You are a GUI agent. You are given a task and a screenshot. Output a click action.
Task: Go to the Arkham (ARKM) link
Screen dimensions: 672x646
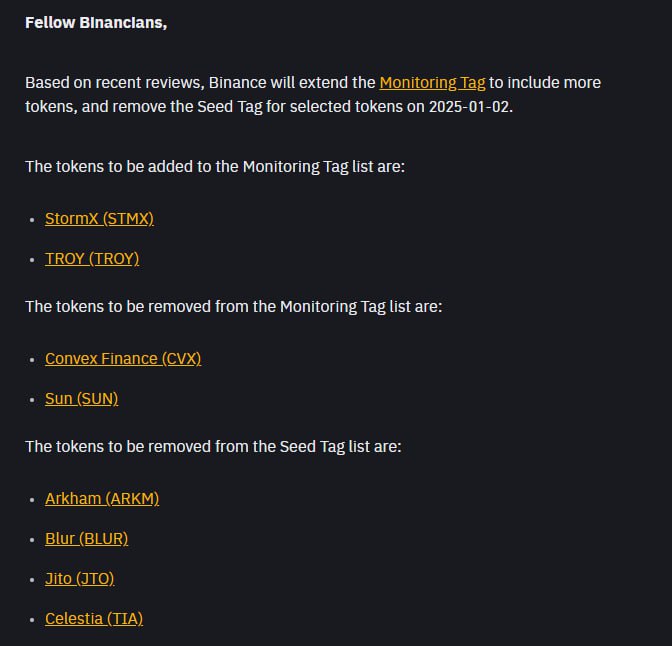pyautogui.click(x=102, y=499)
